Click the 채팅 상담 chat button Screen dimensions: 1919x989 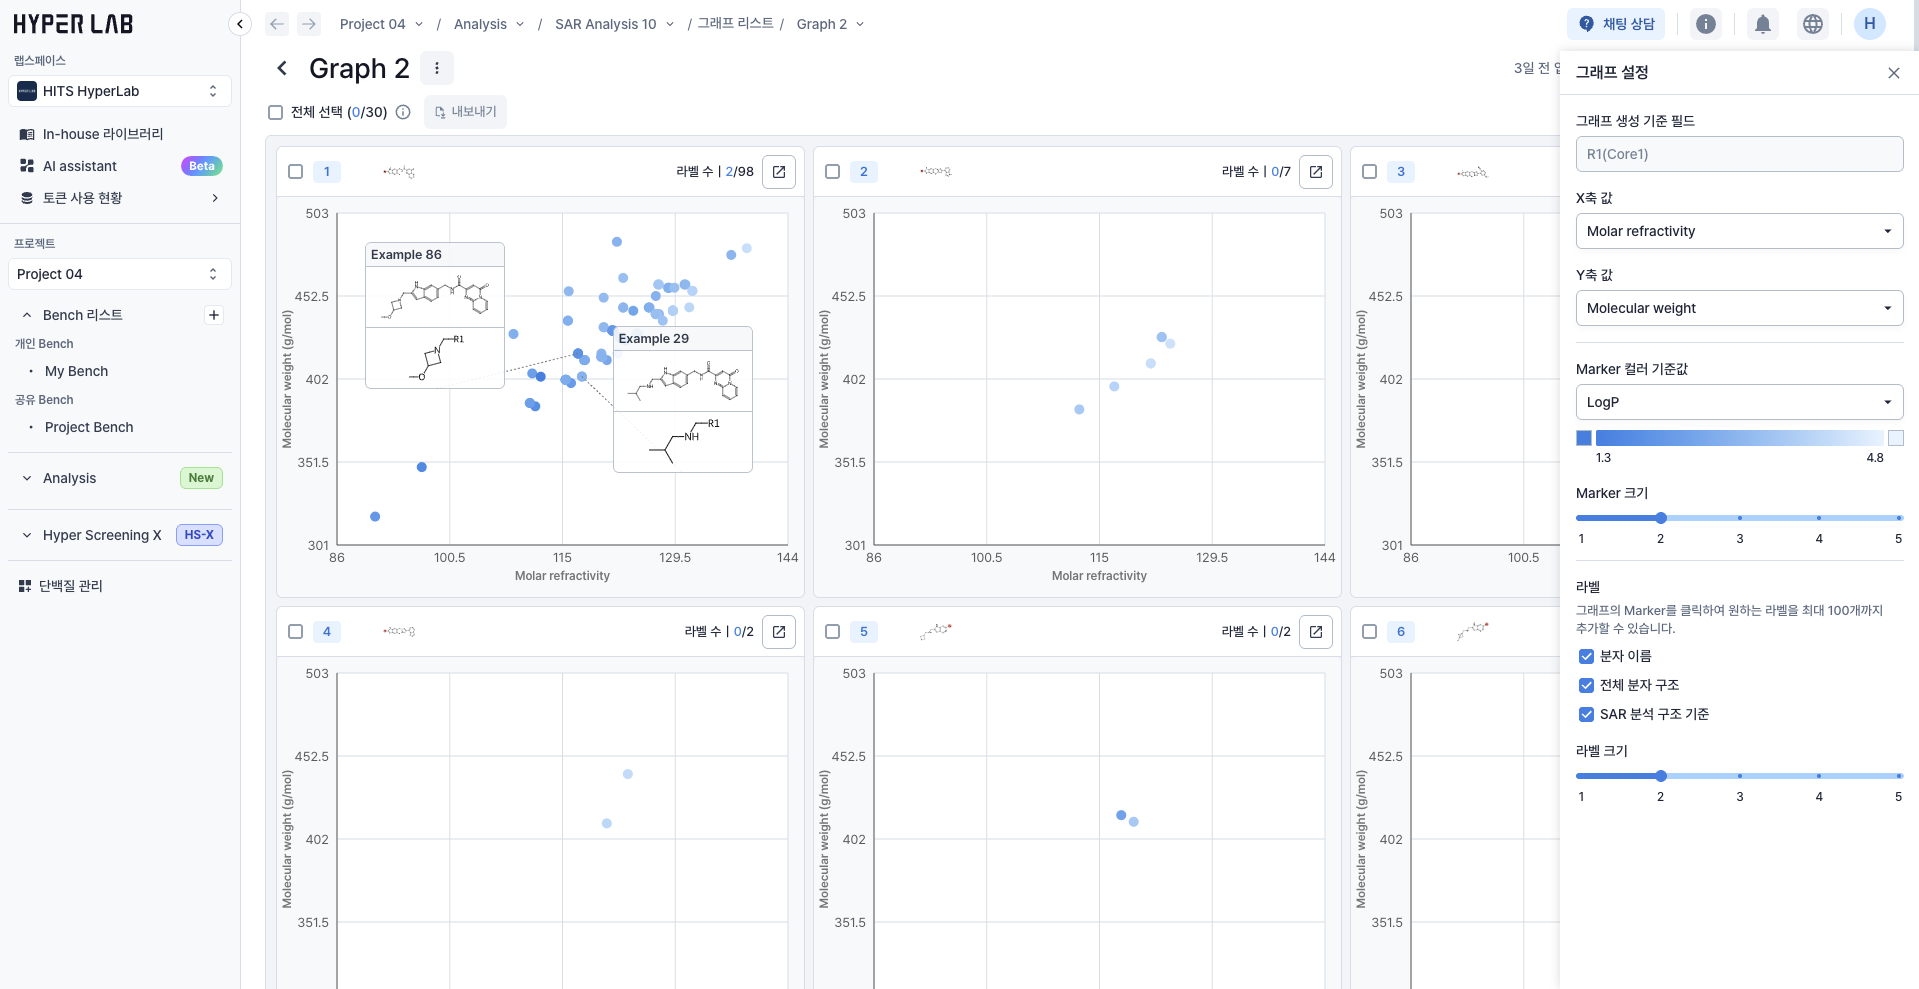click(1616, 24)
